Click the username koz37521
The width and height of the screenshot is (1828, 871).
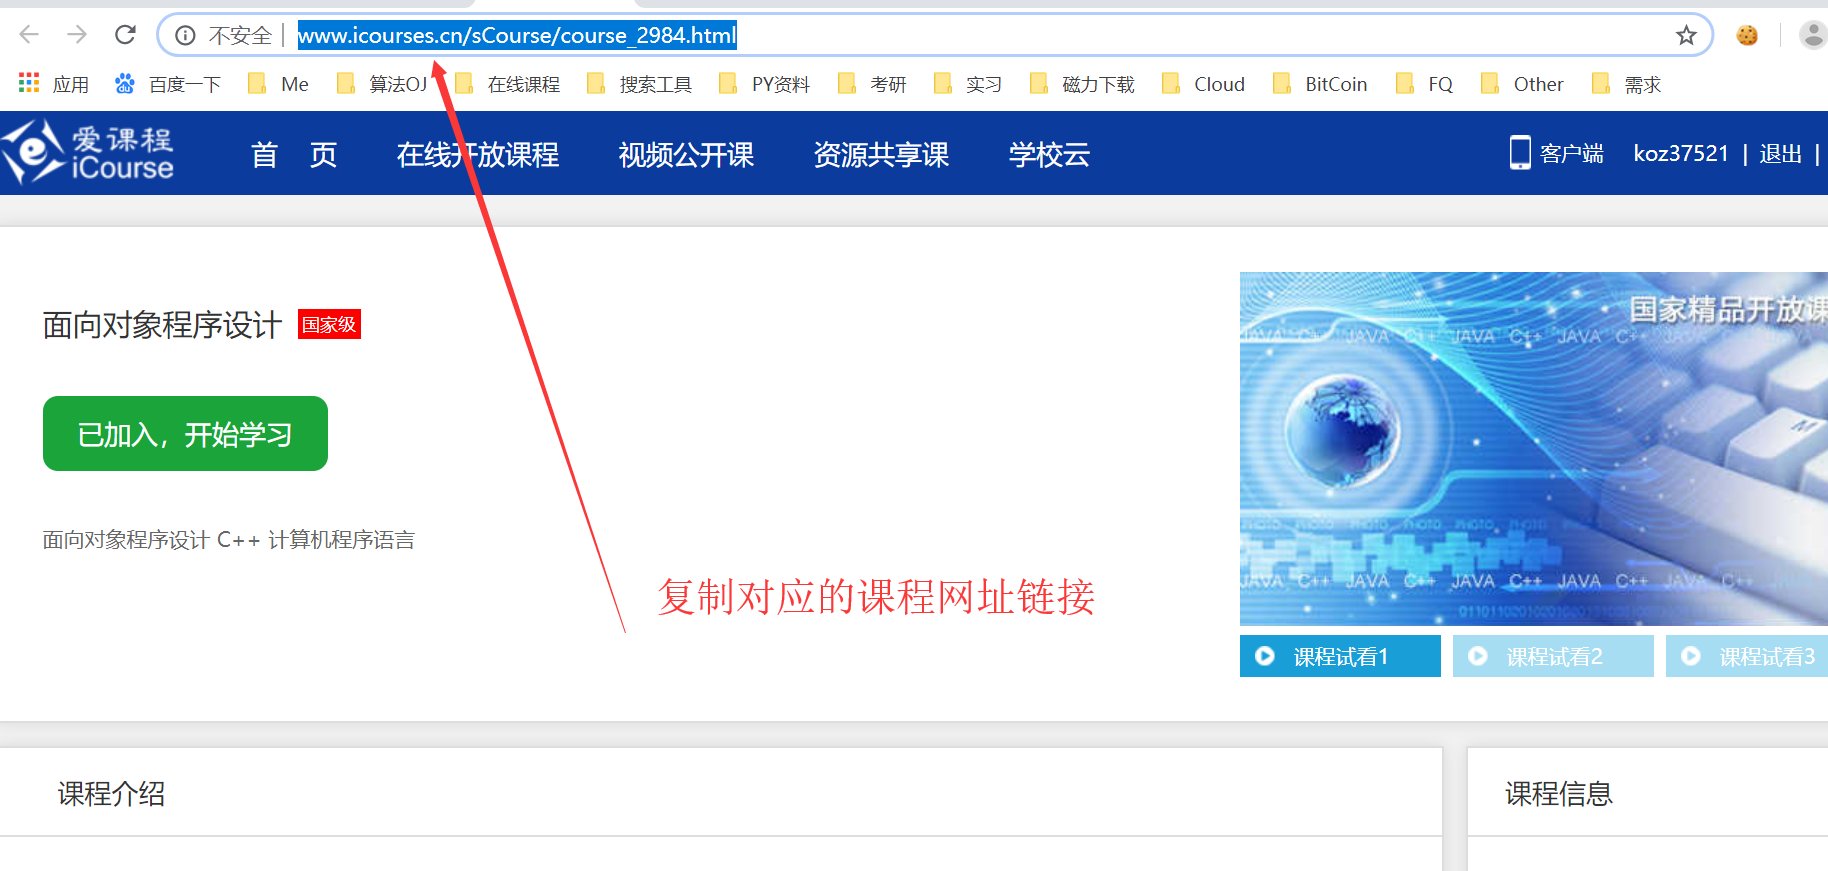[1680, 153]
